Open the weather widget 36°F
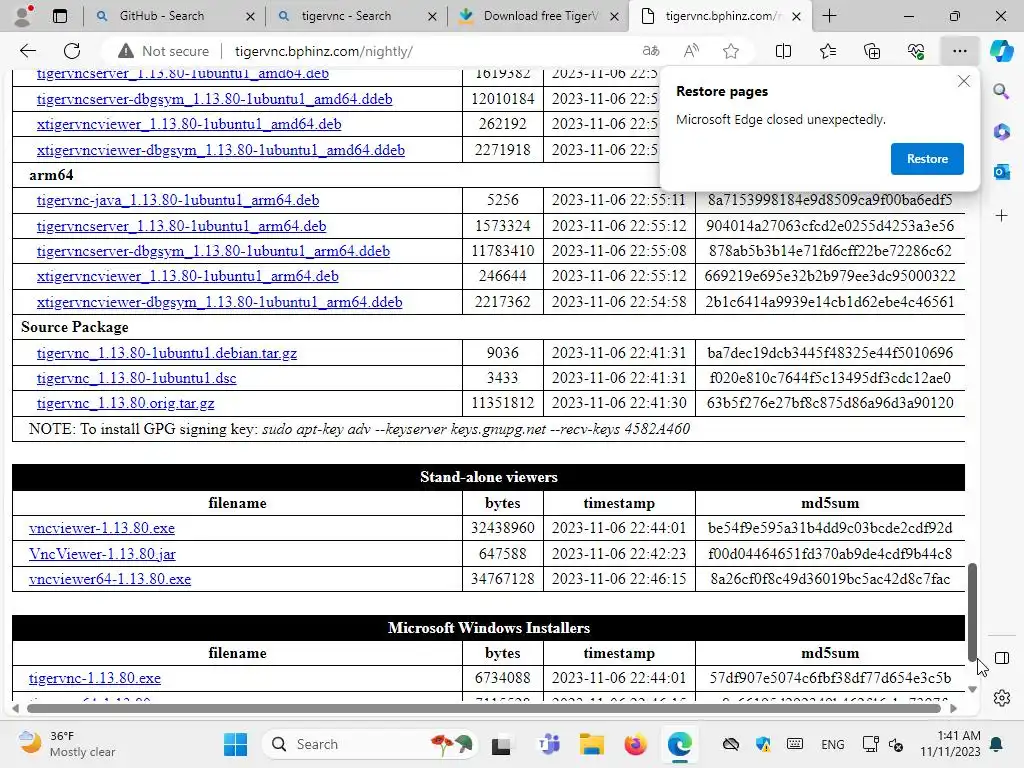Viewport: 1024px width, 768px height. [65, 744]
